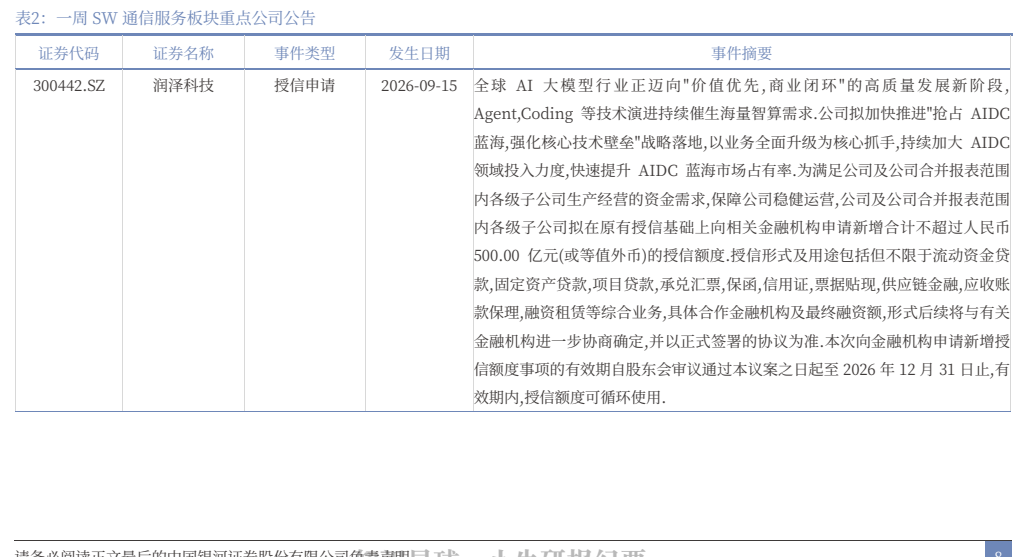The height and width of the screenshot is (557, 1027).
Task: Select the '证券代码' column header
Action: click(69, 54)
